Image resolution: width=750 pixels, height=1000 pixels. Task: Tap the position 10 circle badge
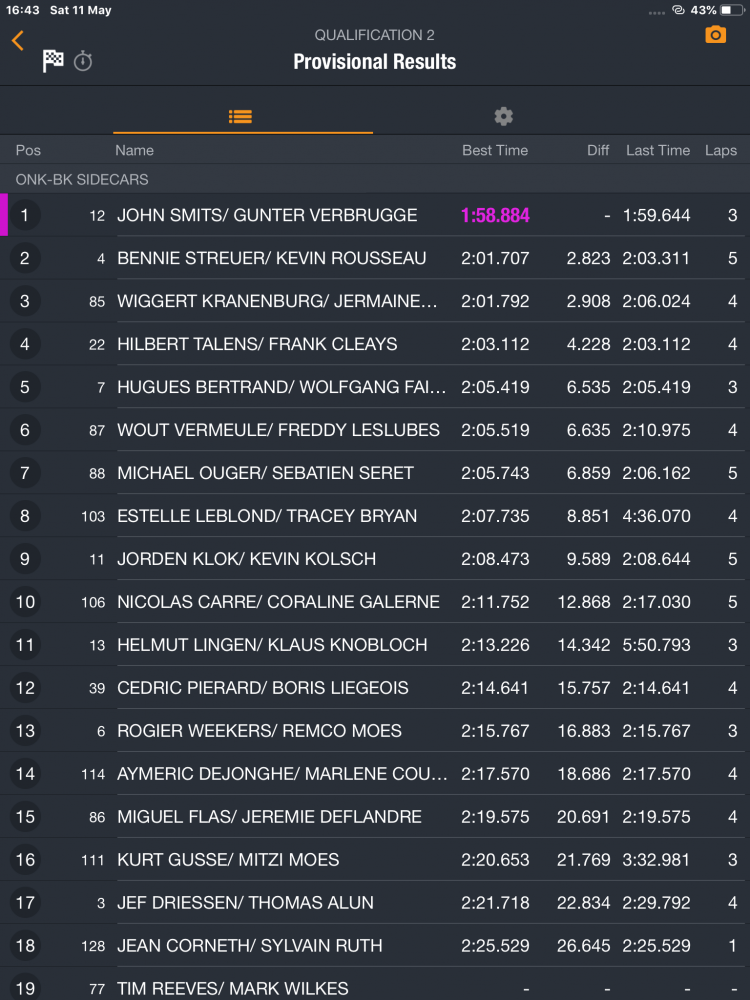(x=25, y=602)
